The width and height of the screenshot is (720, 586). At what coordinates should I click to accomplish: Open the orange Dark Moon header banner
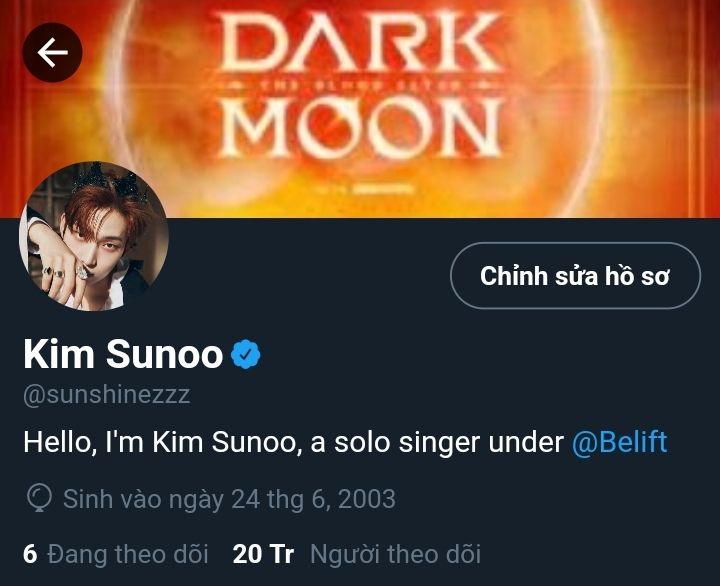click(x=360, y=109)
